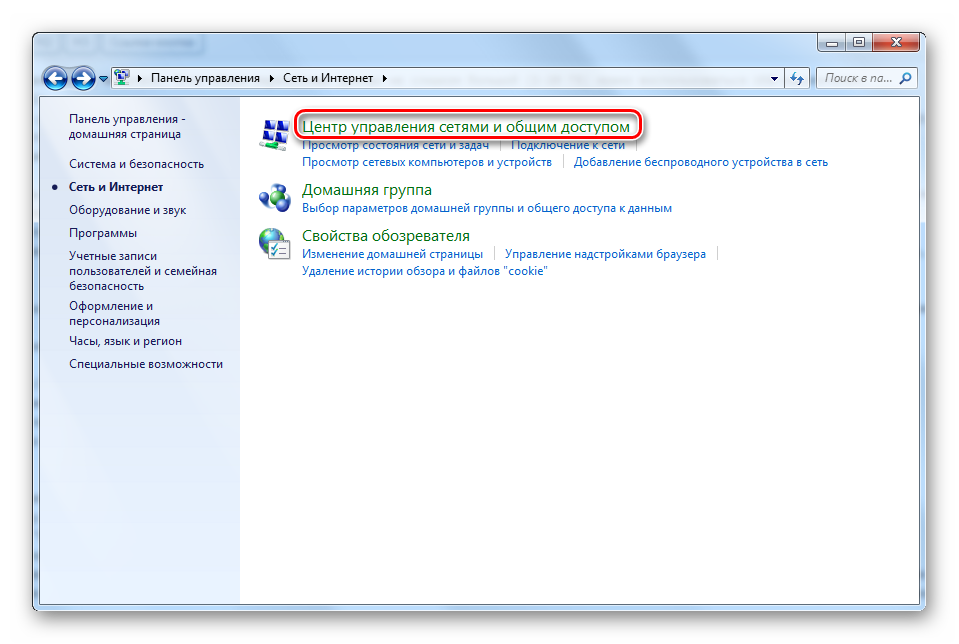The image size is (959, 644).
Task: Click 'Подключение к сети' link
Action: coord(568,146)
